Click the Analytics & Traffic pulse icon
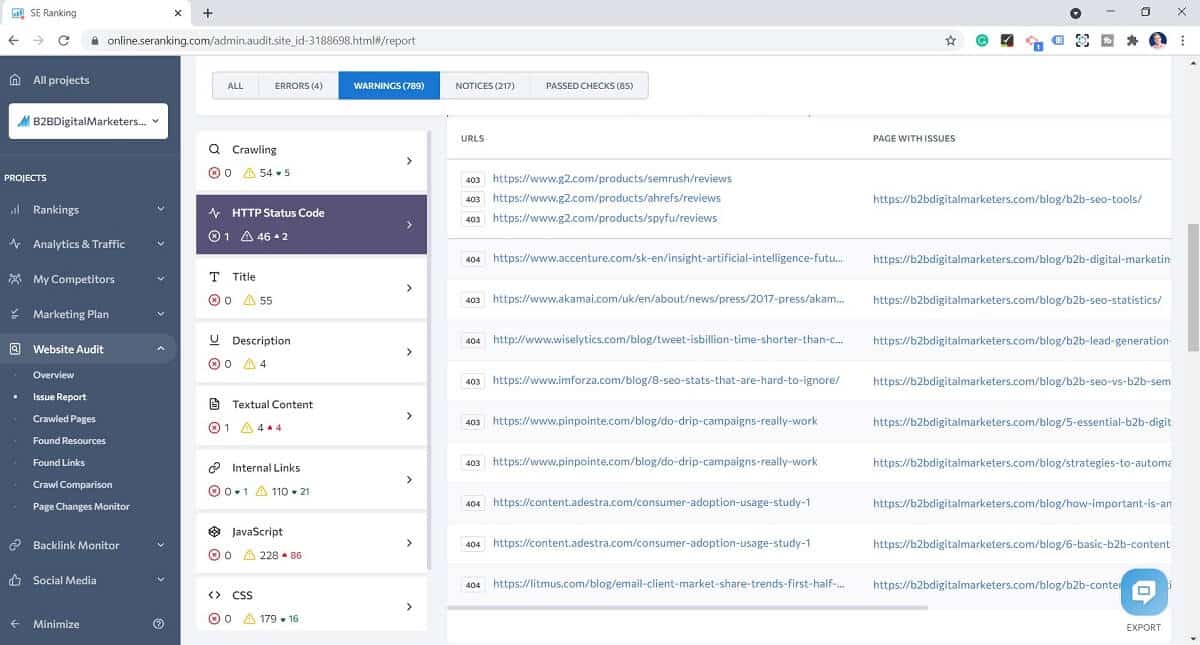Image resolution: width=1200 pixels, height=645 pixels. click(x=15, y=244)
